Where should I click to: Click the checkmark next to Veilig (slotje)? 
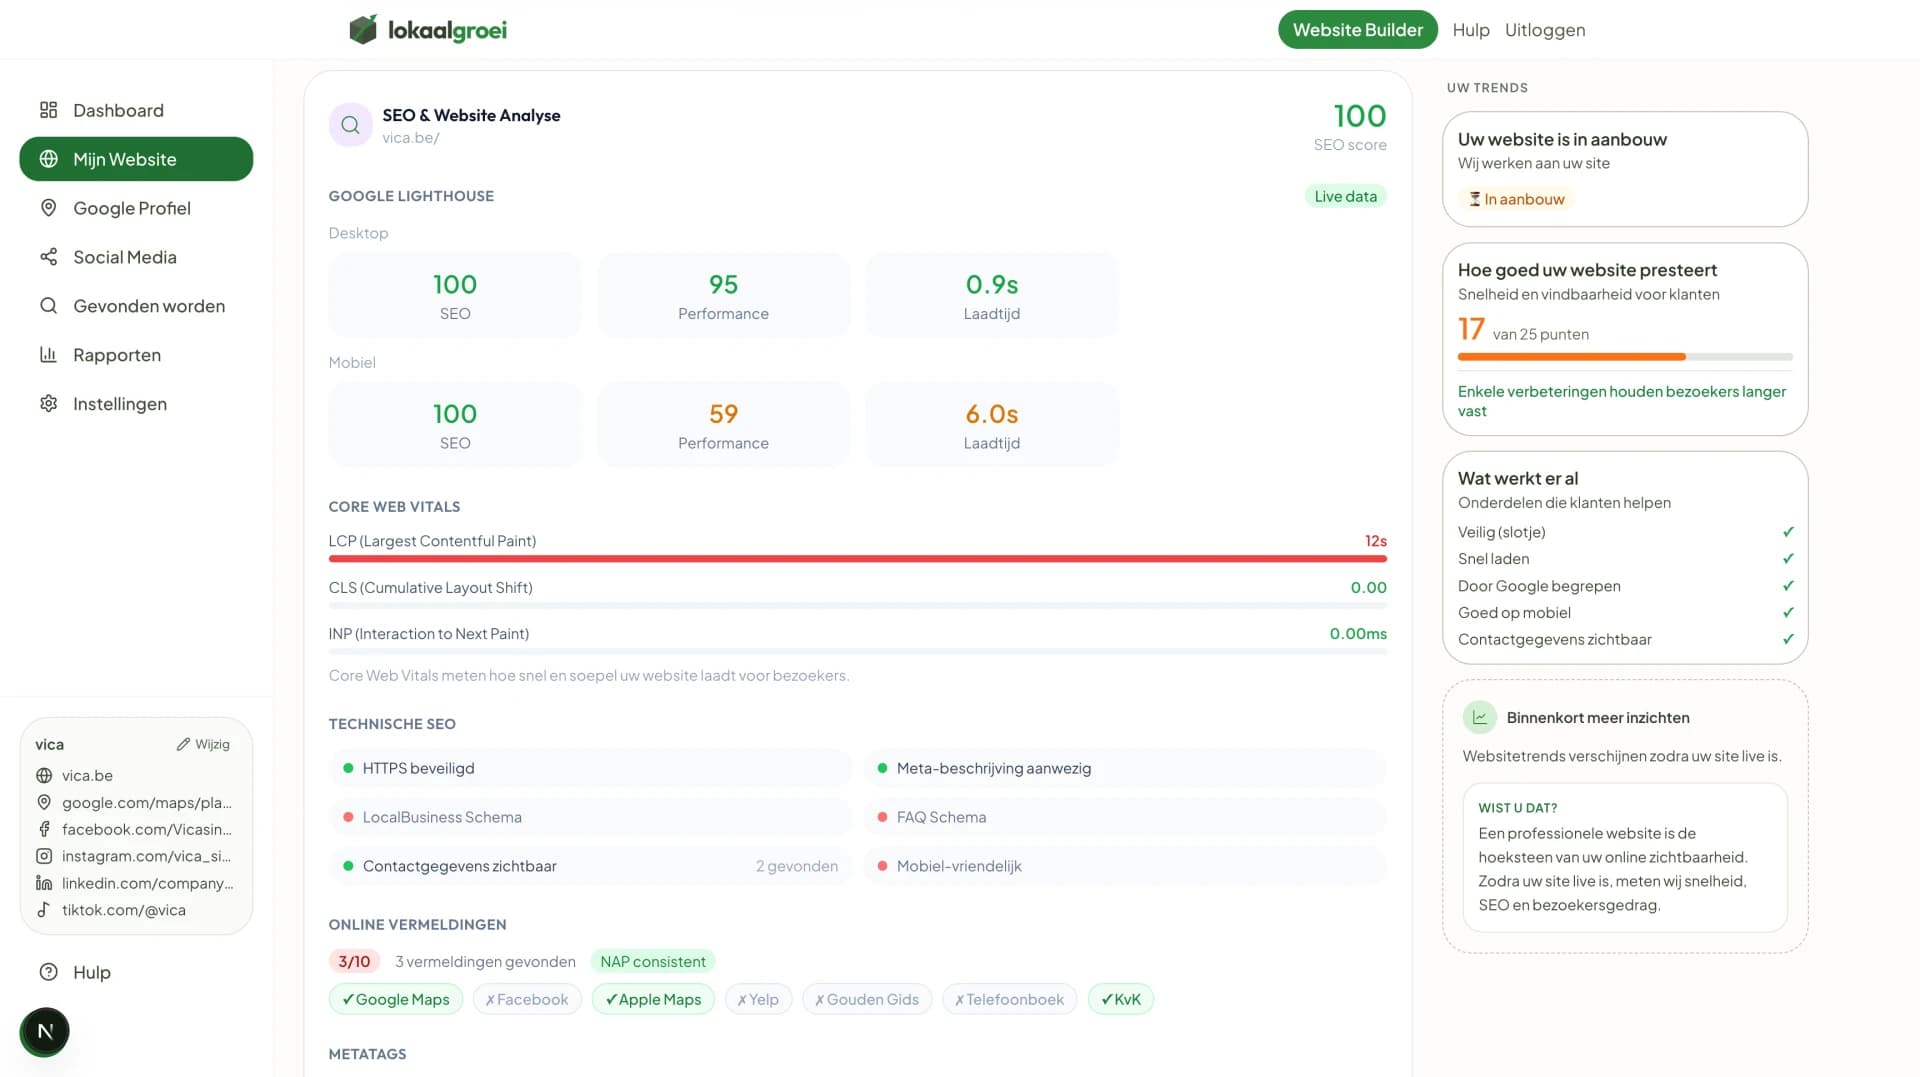[1788, 532]
